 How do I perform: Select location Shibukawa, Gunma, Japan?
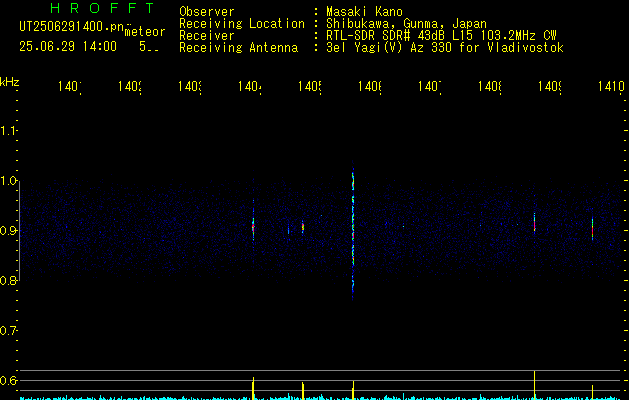point(406,24)
